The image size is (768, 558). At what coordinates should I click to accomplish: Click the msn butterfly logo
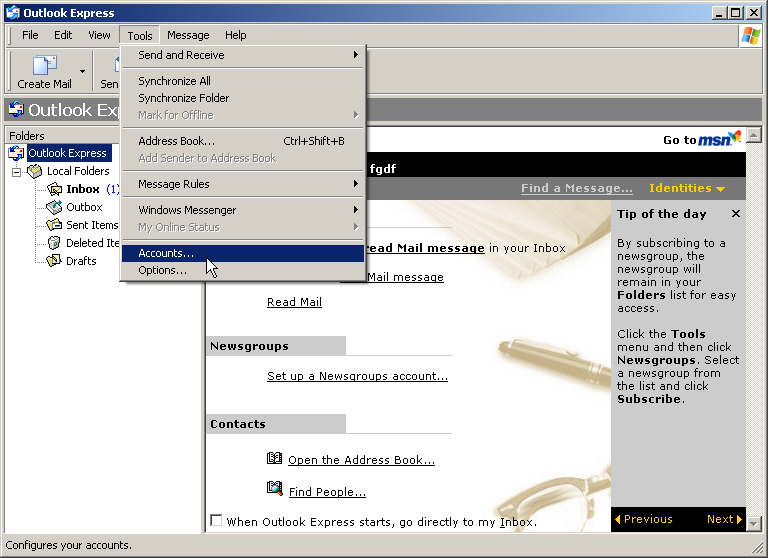point(735,137)
